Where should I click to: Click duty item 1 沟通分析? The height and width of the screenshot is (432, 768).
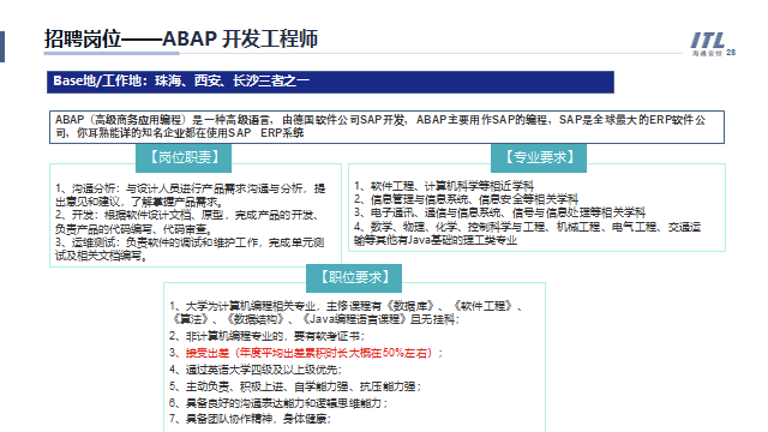[190, 195]
